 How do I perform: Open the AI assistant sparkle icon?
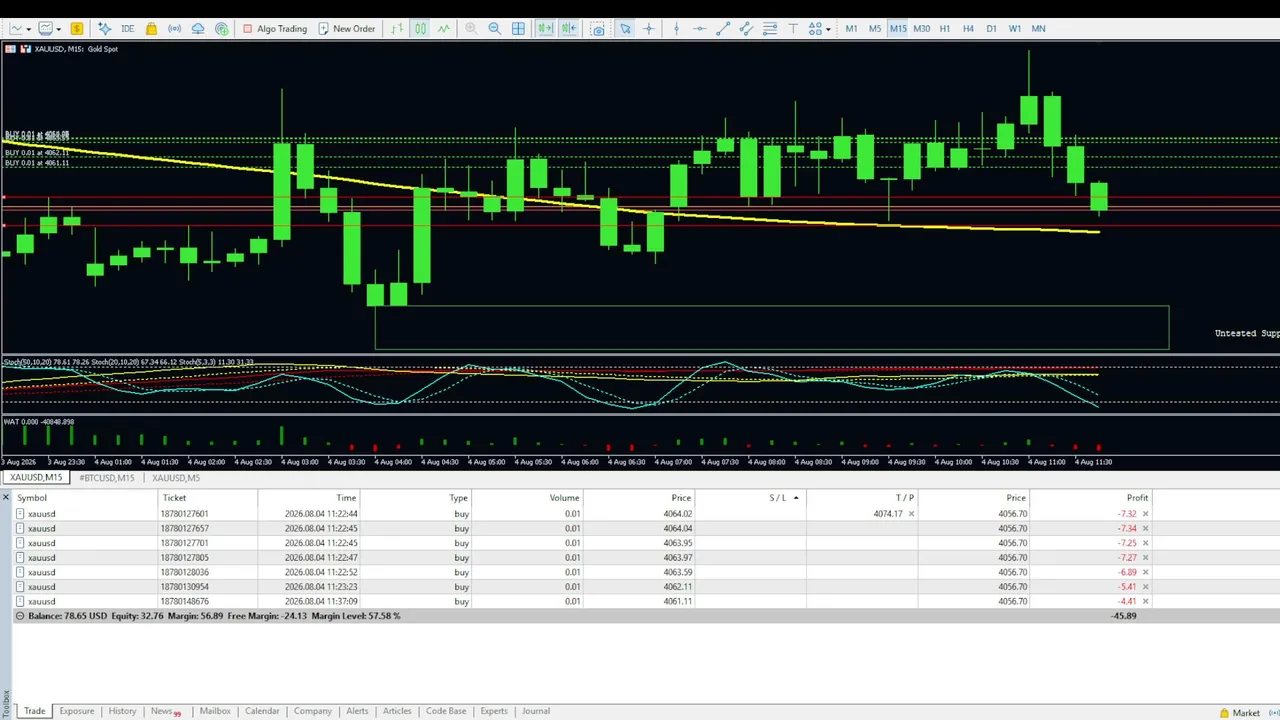[104, 29]
